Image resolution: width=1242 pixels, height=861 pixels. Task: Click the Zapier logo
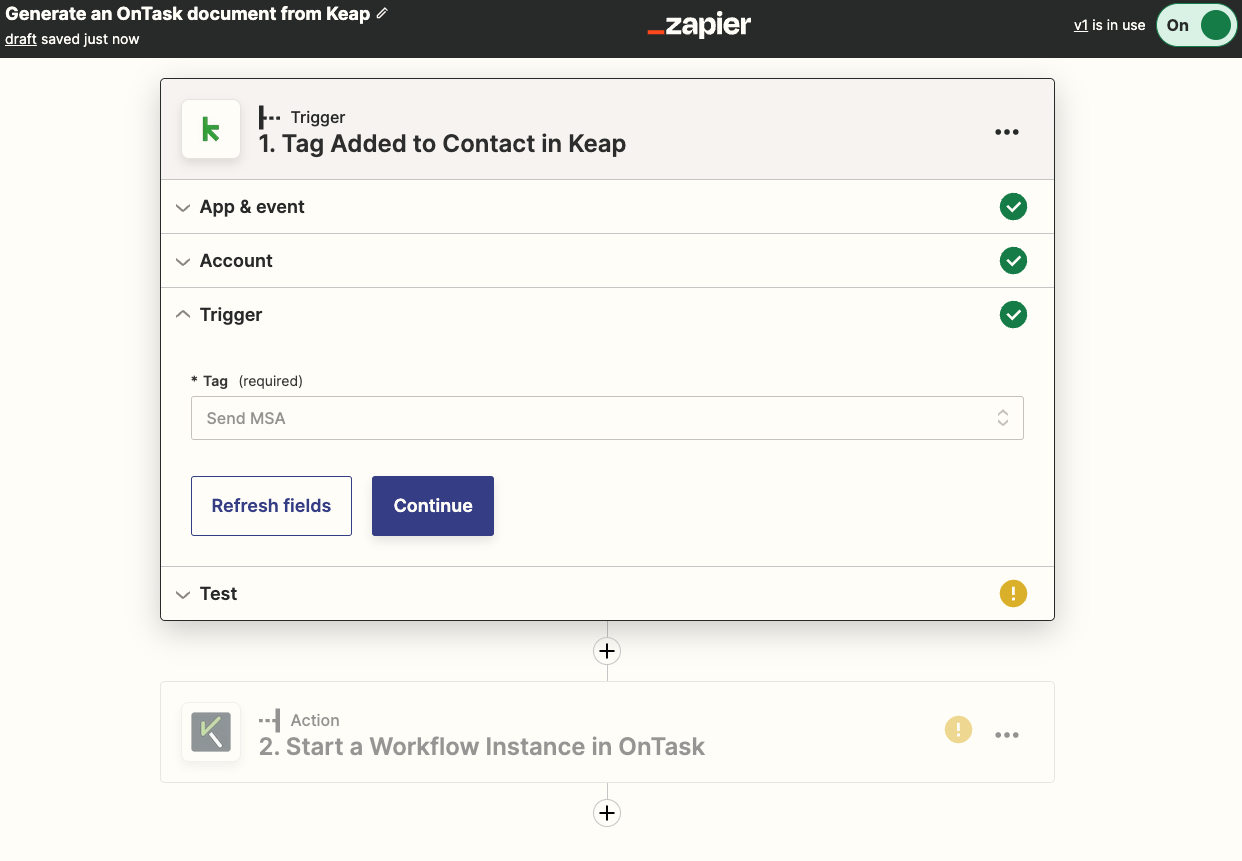coord(699,26)
